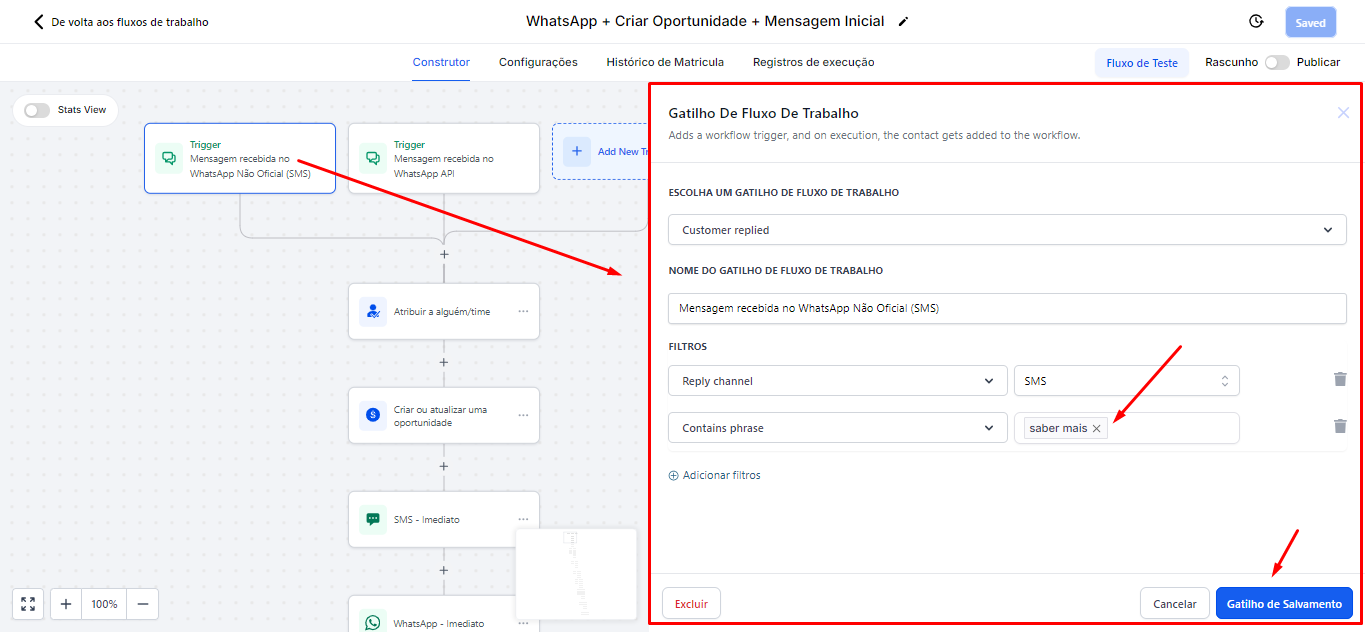The image size is (1365, 632).
Task: Switch to the Configurações tab
Action: [x=538, y=62]
